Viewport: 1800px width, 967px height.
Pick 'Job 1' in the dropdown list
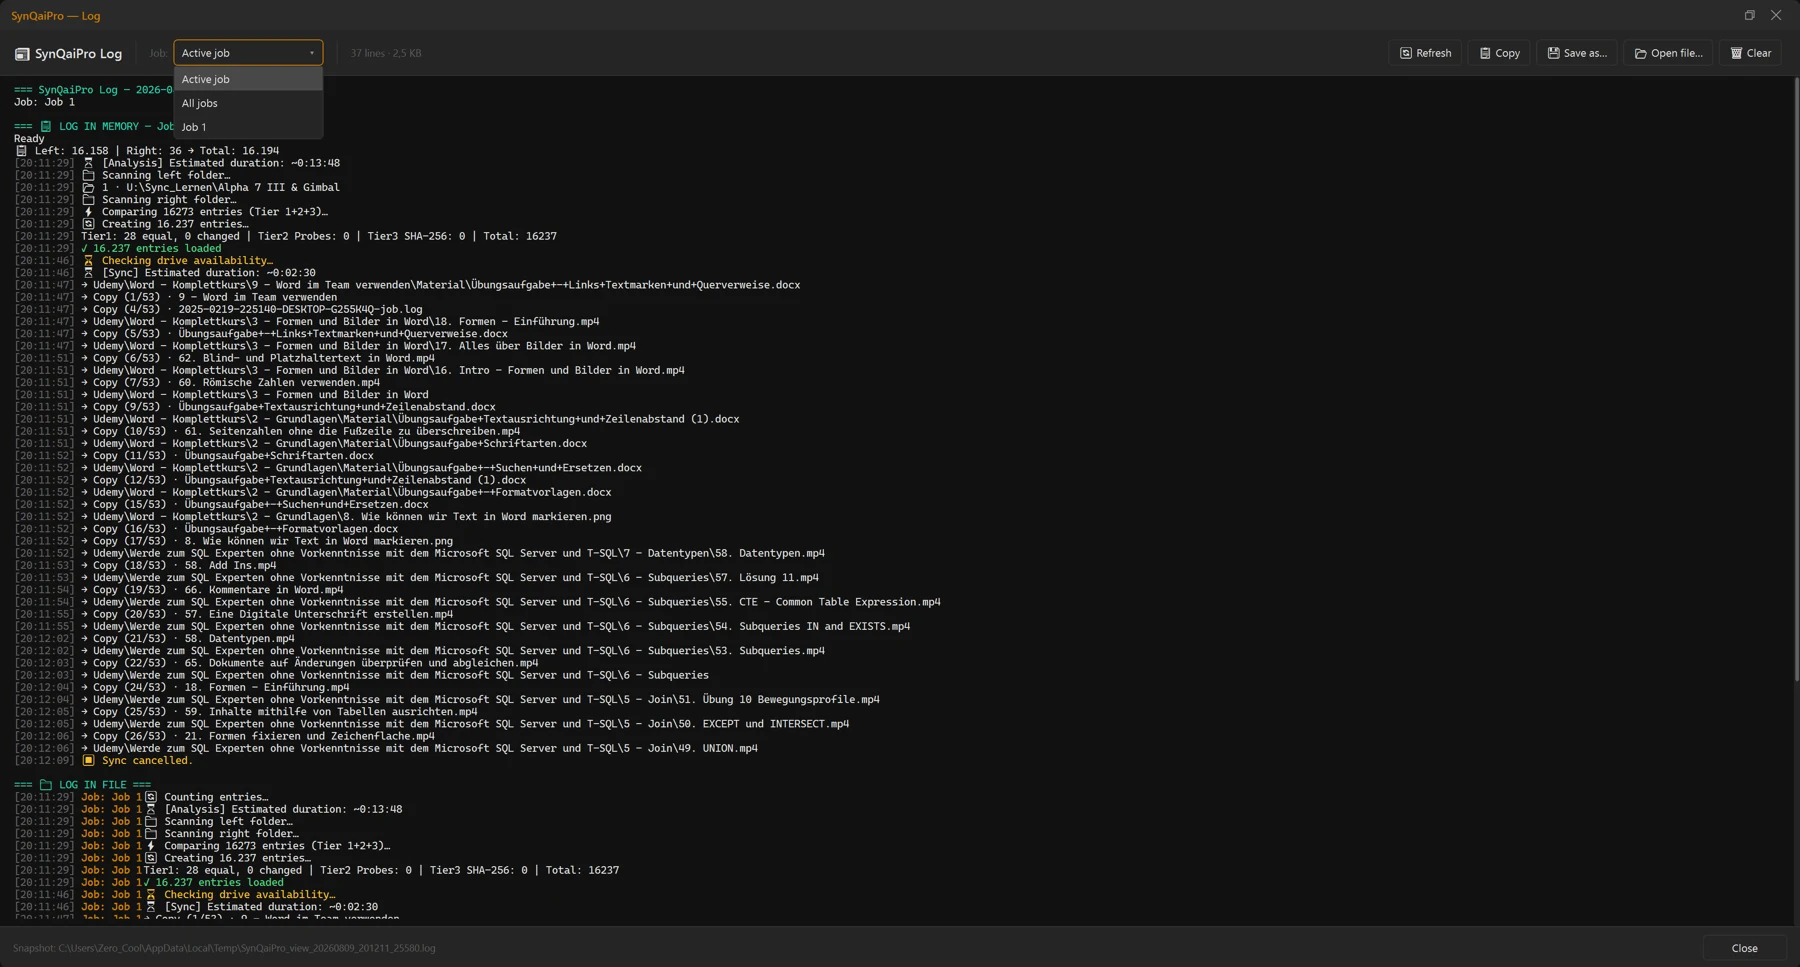click(248, 127)
